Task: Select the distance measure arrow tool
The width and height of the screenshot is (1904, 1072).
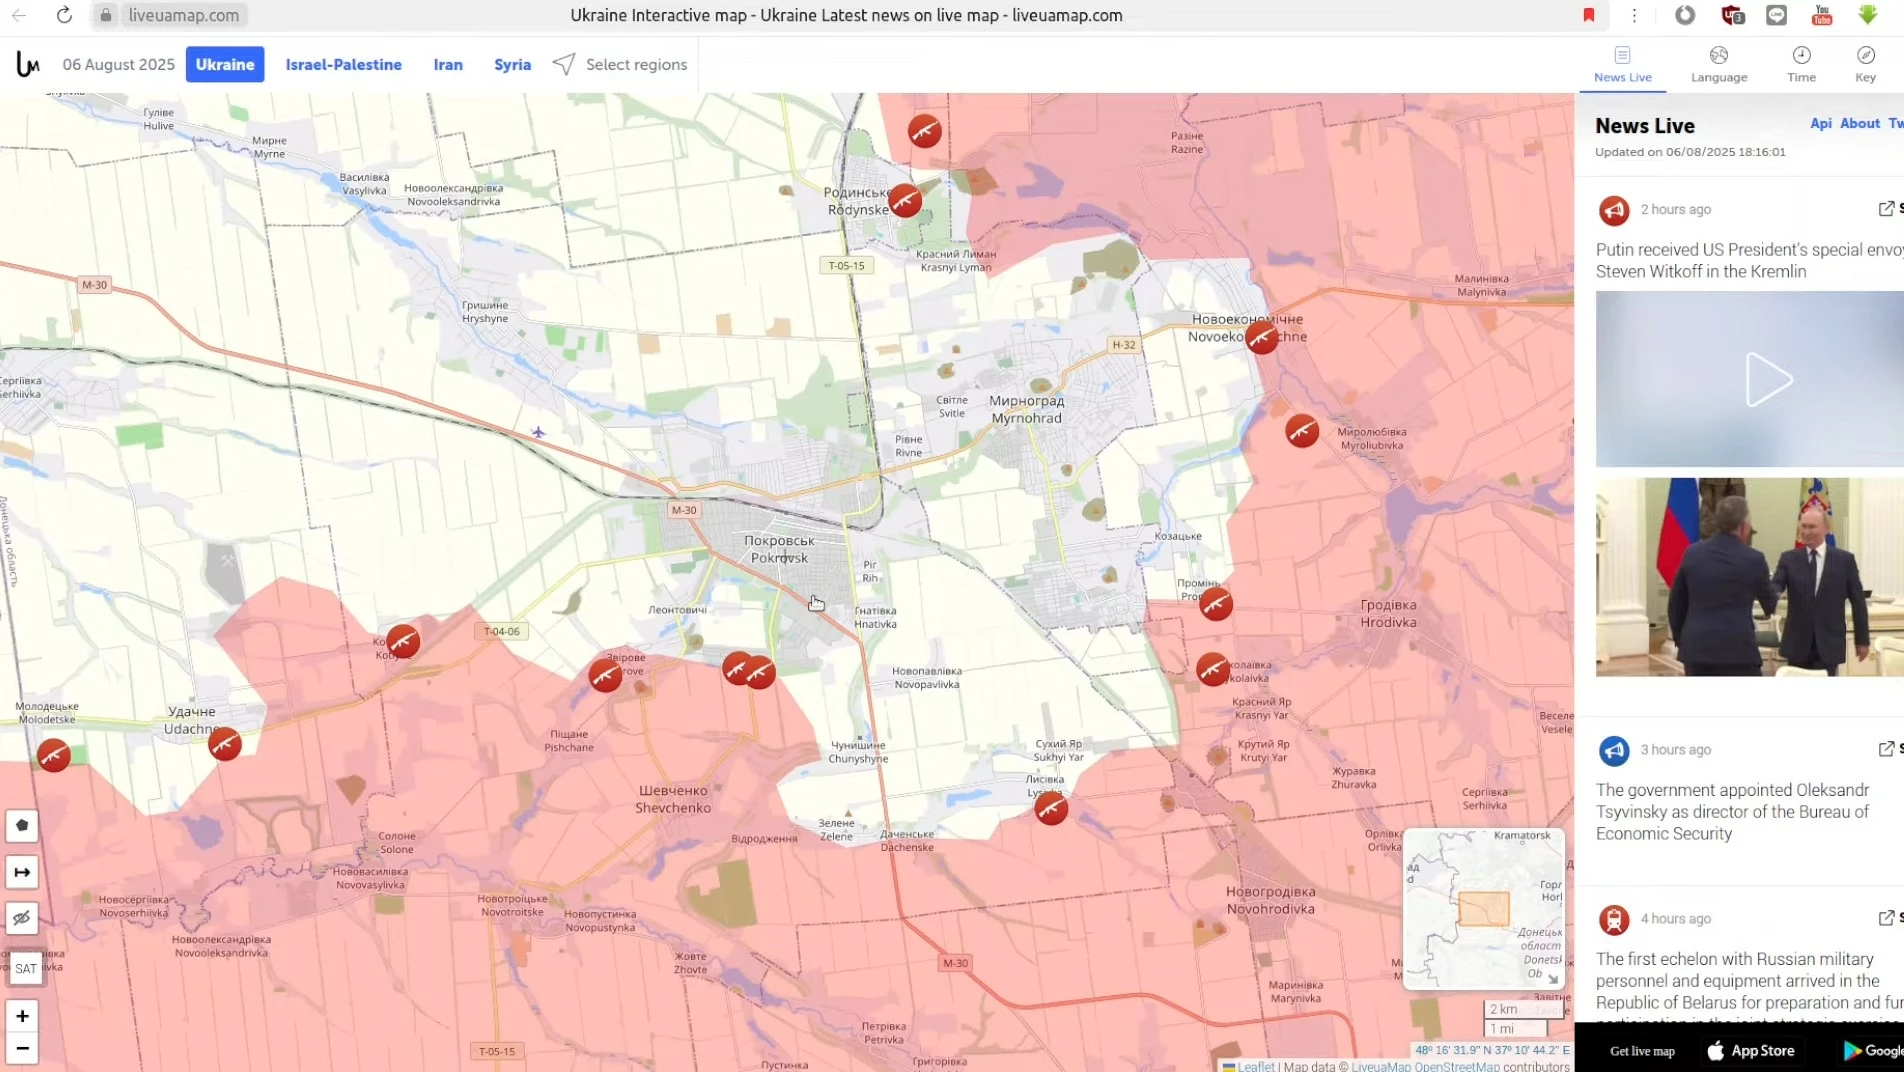Action: [22, 872]
